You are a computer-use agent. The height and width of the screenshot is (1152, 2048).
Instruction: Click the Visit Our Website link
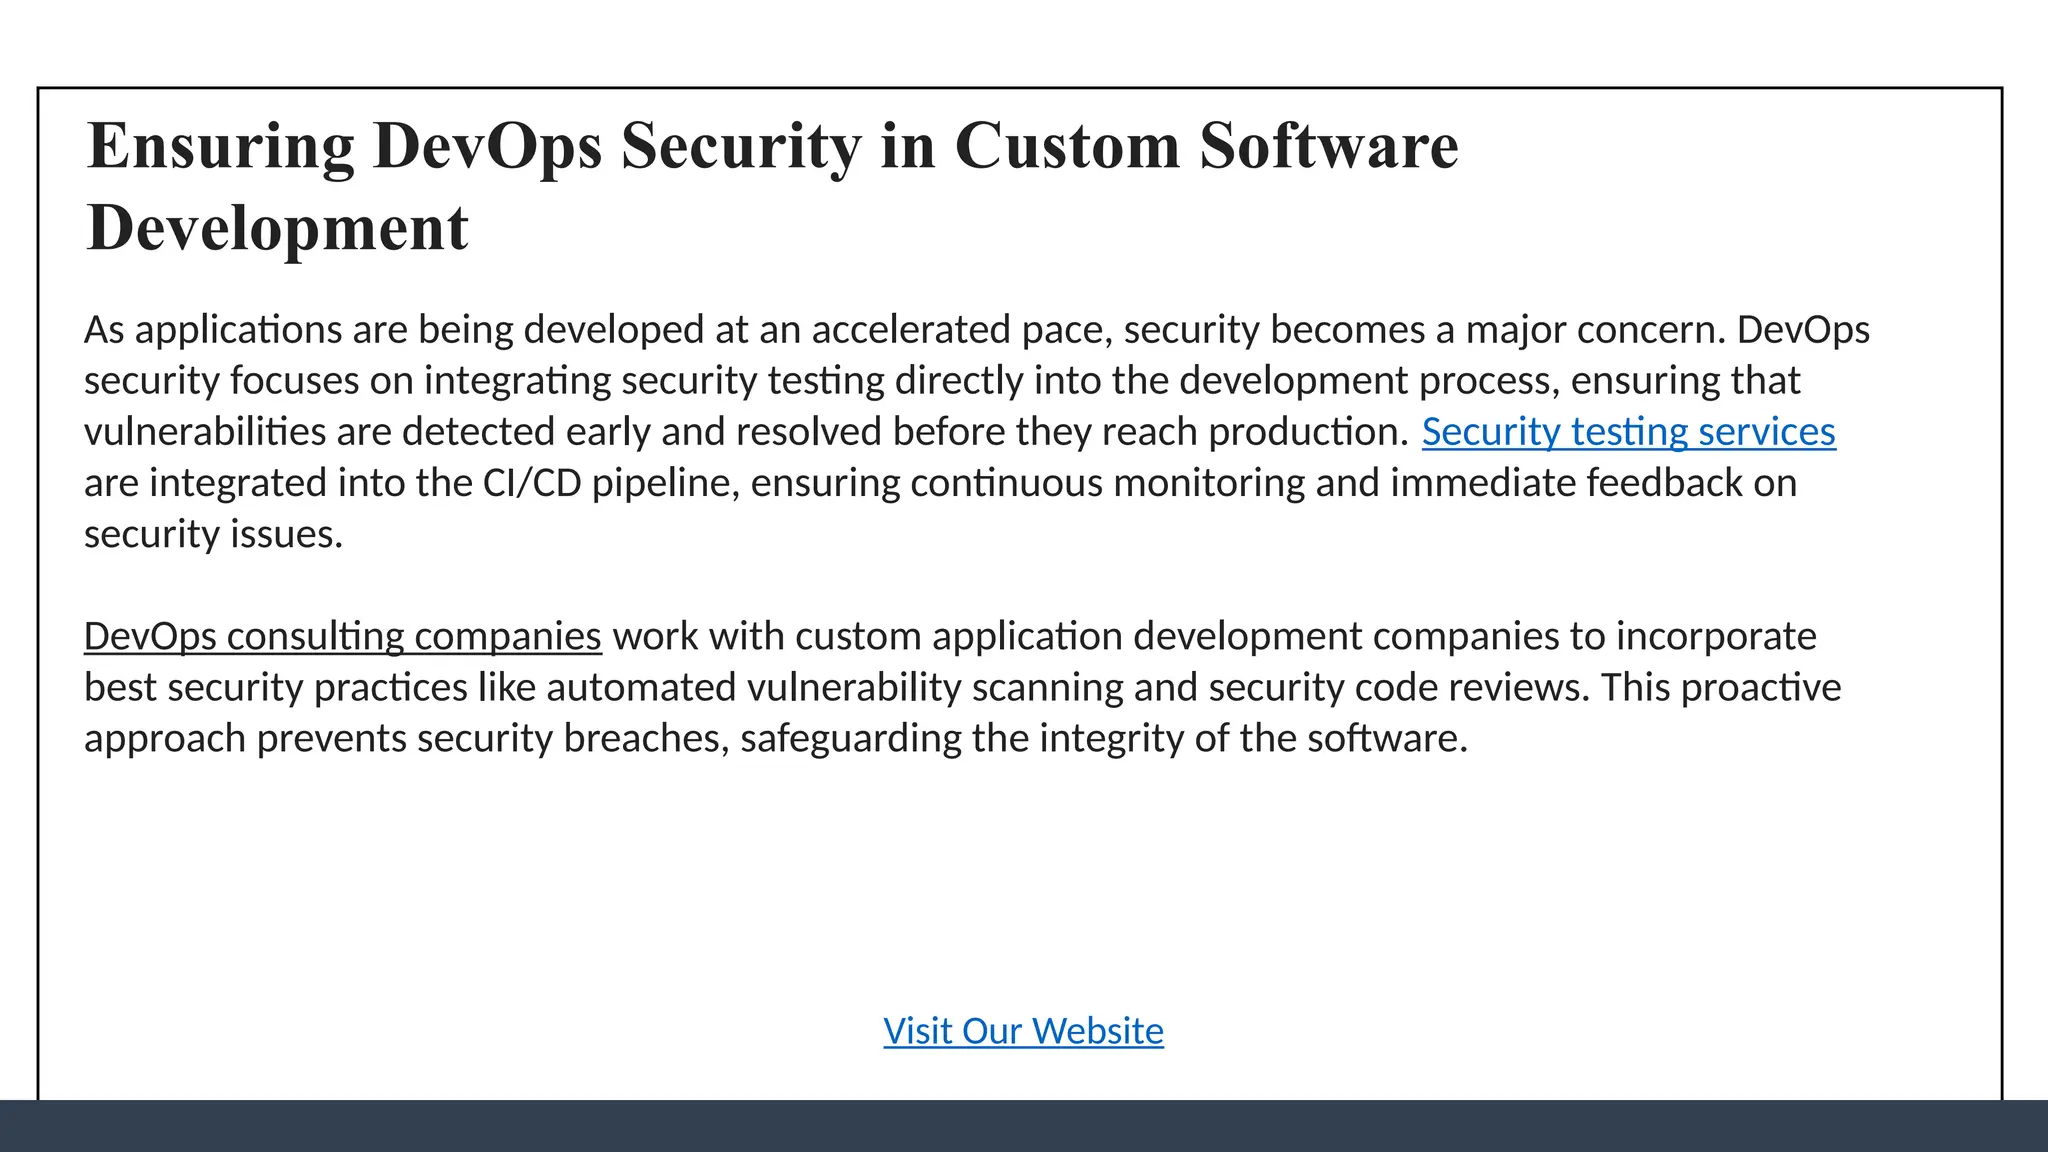[1023, 1031]
